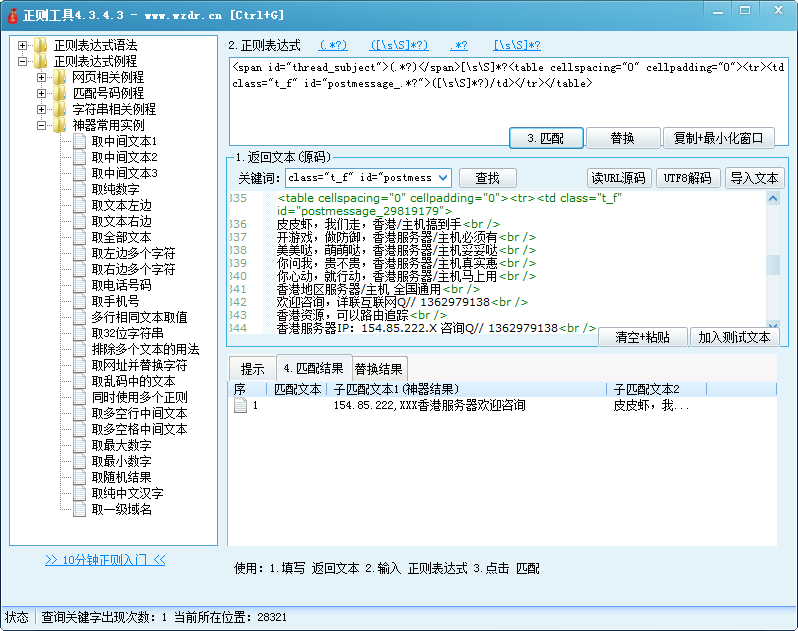
Task: Click the document icon beside 取乱码中的文本
Action: [x=79, y=381]
